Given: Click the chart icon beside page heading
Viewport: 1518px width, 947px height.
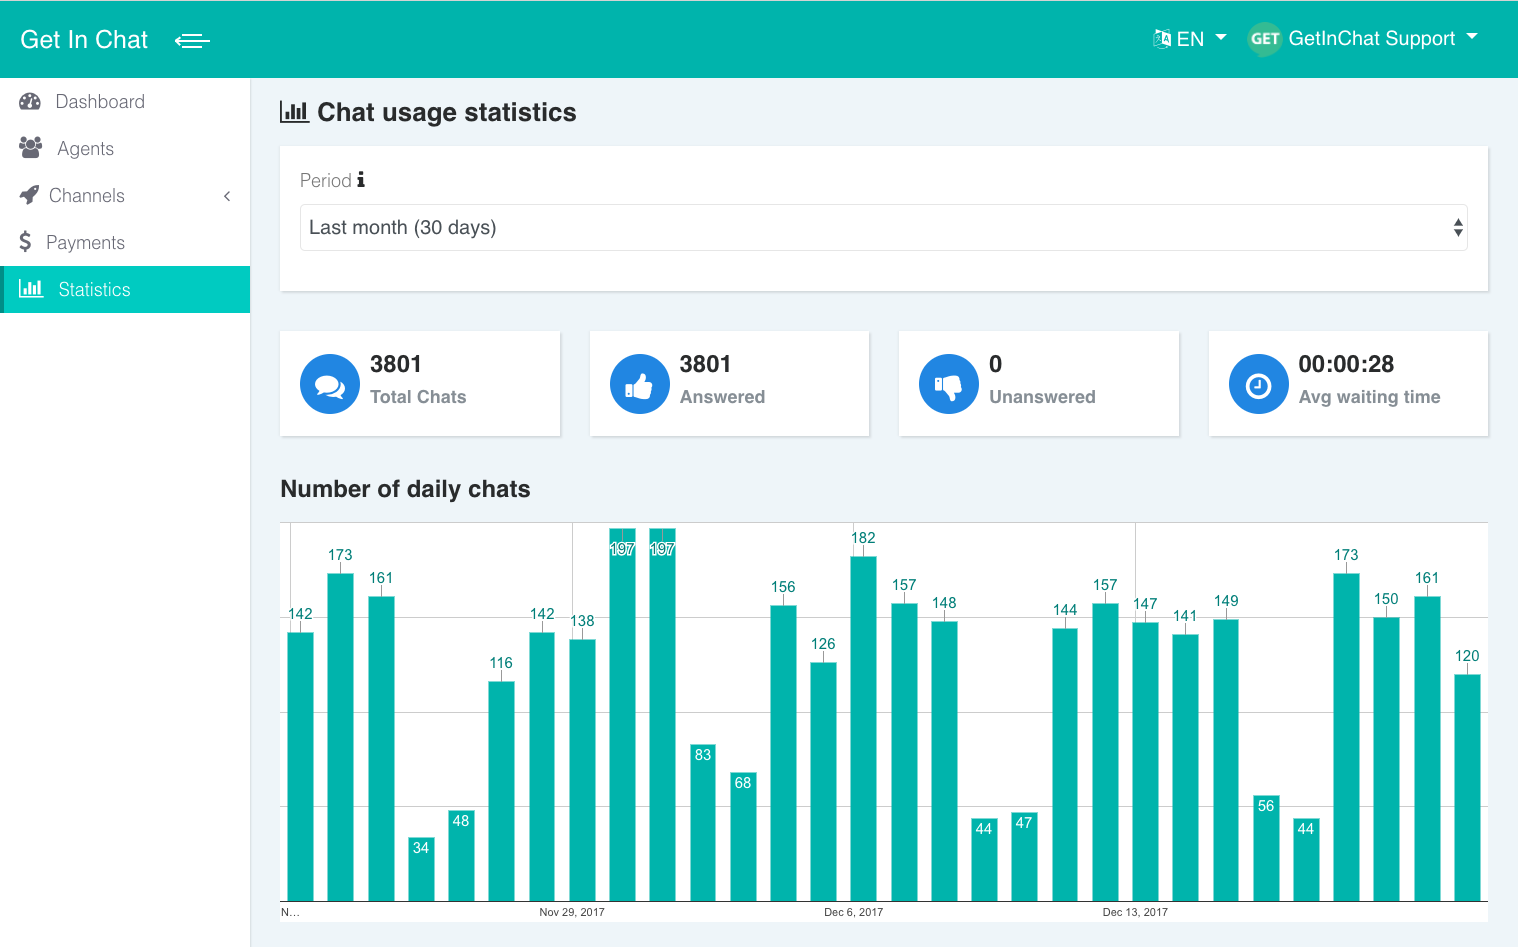Looking at the screenshot, I should (294, 112).
